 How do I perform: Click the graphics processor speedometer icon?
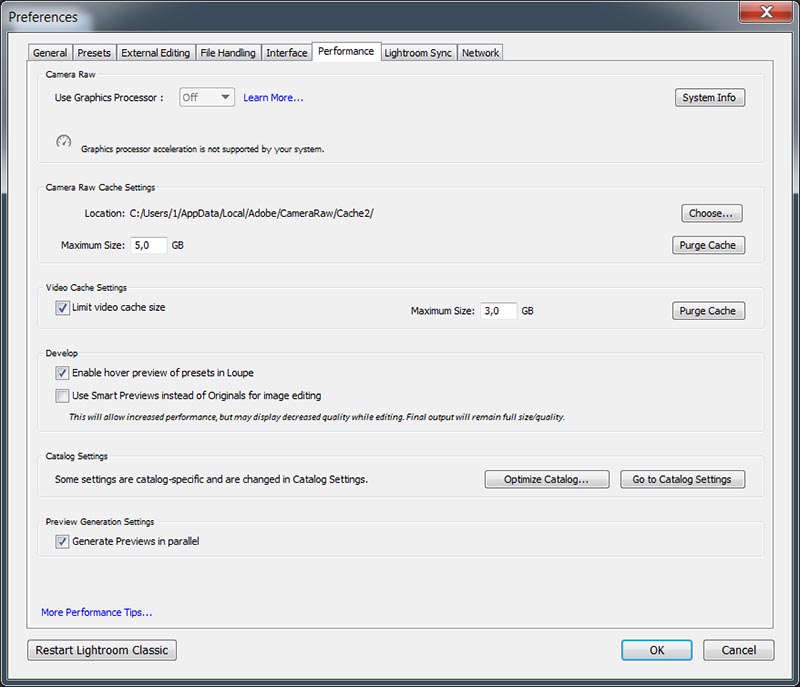point(63,141)
